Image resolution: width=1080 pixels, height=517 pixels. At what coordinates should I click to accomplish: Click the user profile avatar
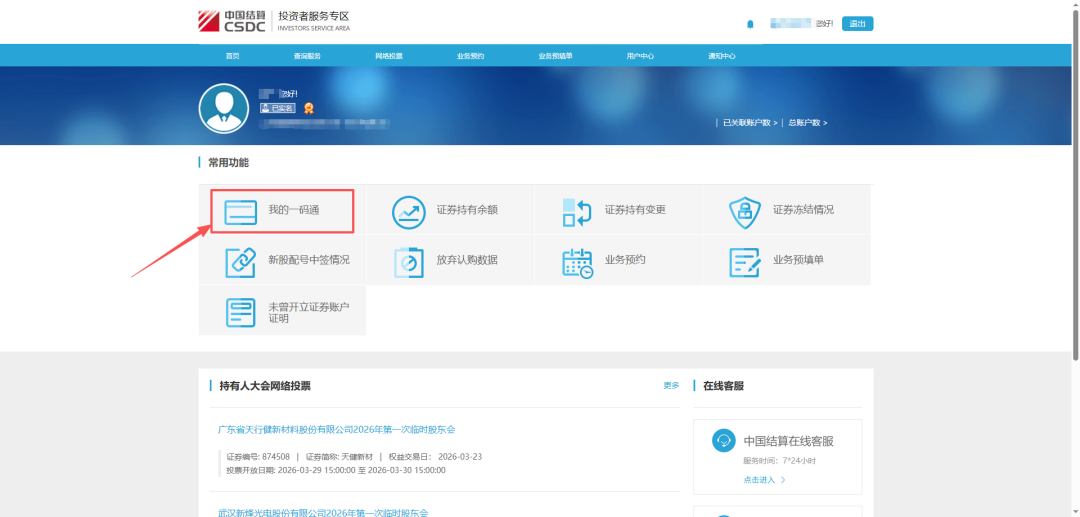point(223,108)
